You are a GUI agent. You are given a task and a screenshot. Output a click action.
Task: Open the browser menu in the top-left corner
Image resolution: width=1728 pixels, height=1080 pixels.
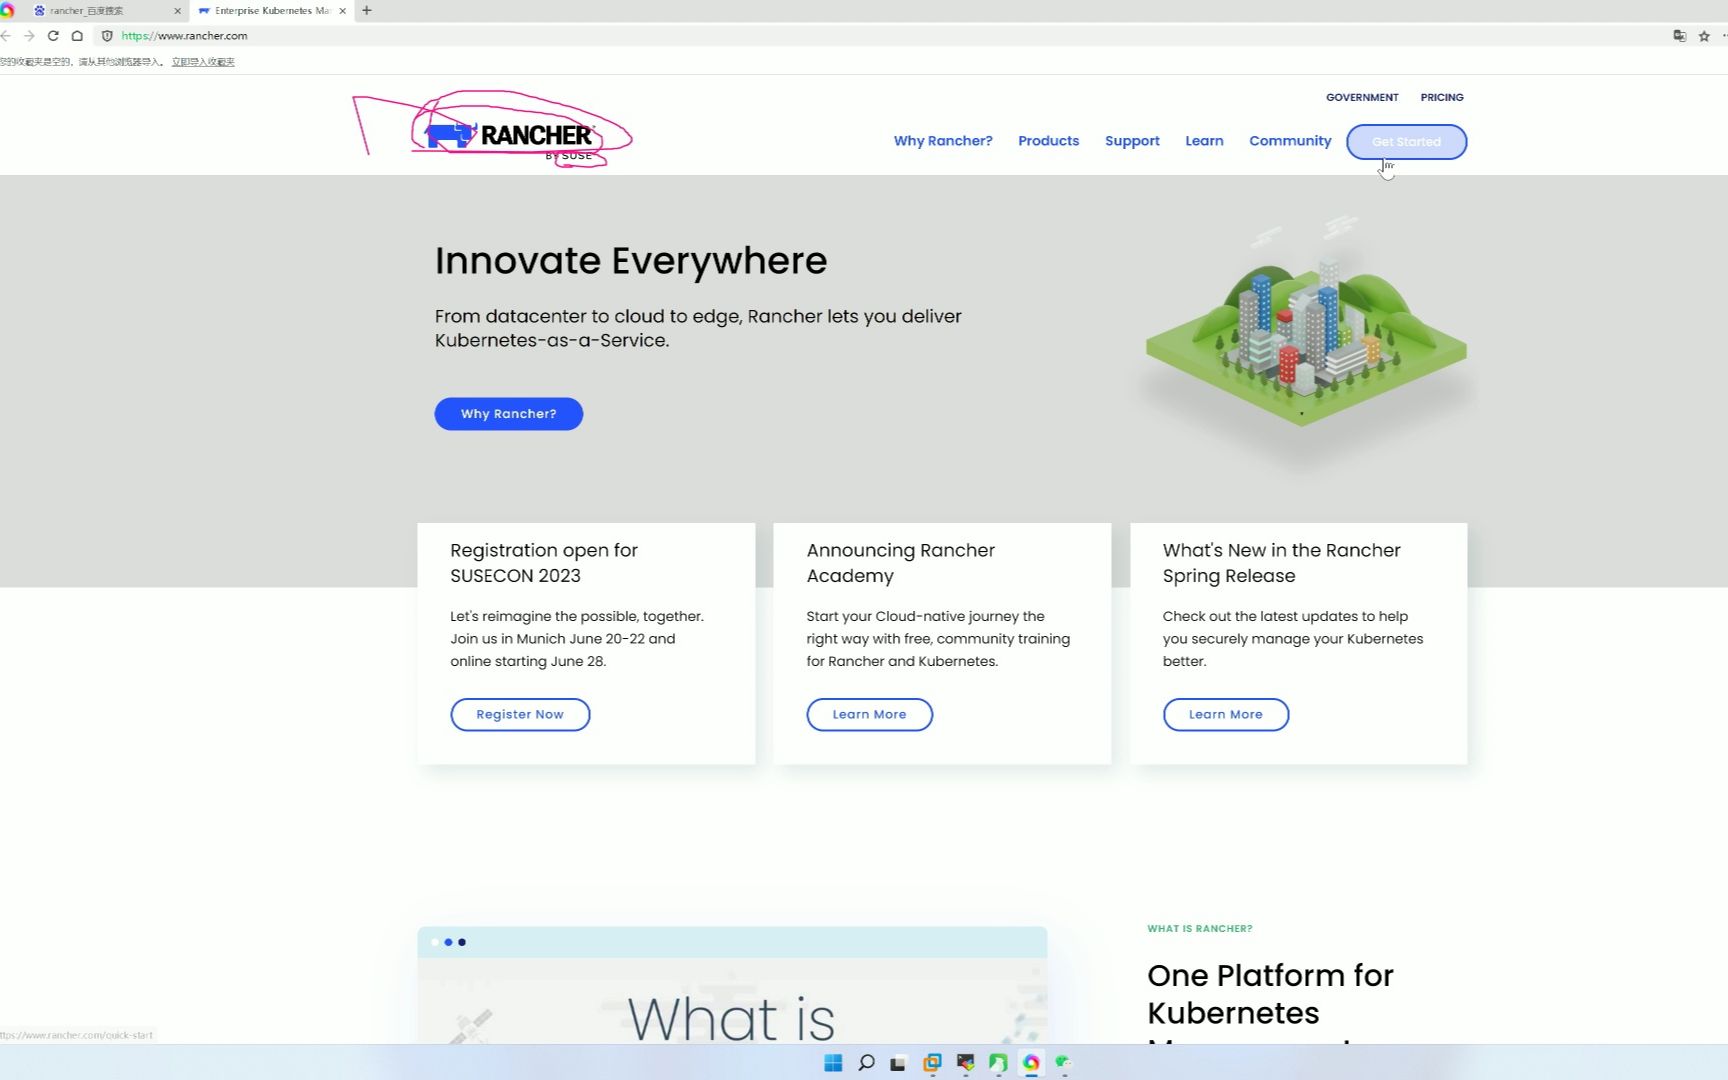pyautogui.click(x=6, y=11)
